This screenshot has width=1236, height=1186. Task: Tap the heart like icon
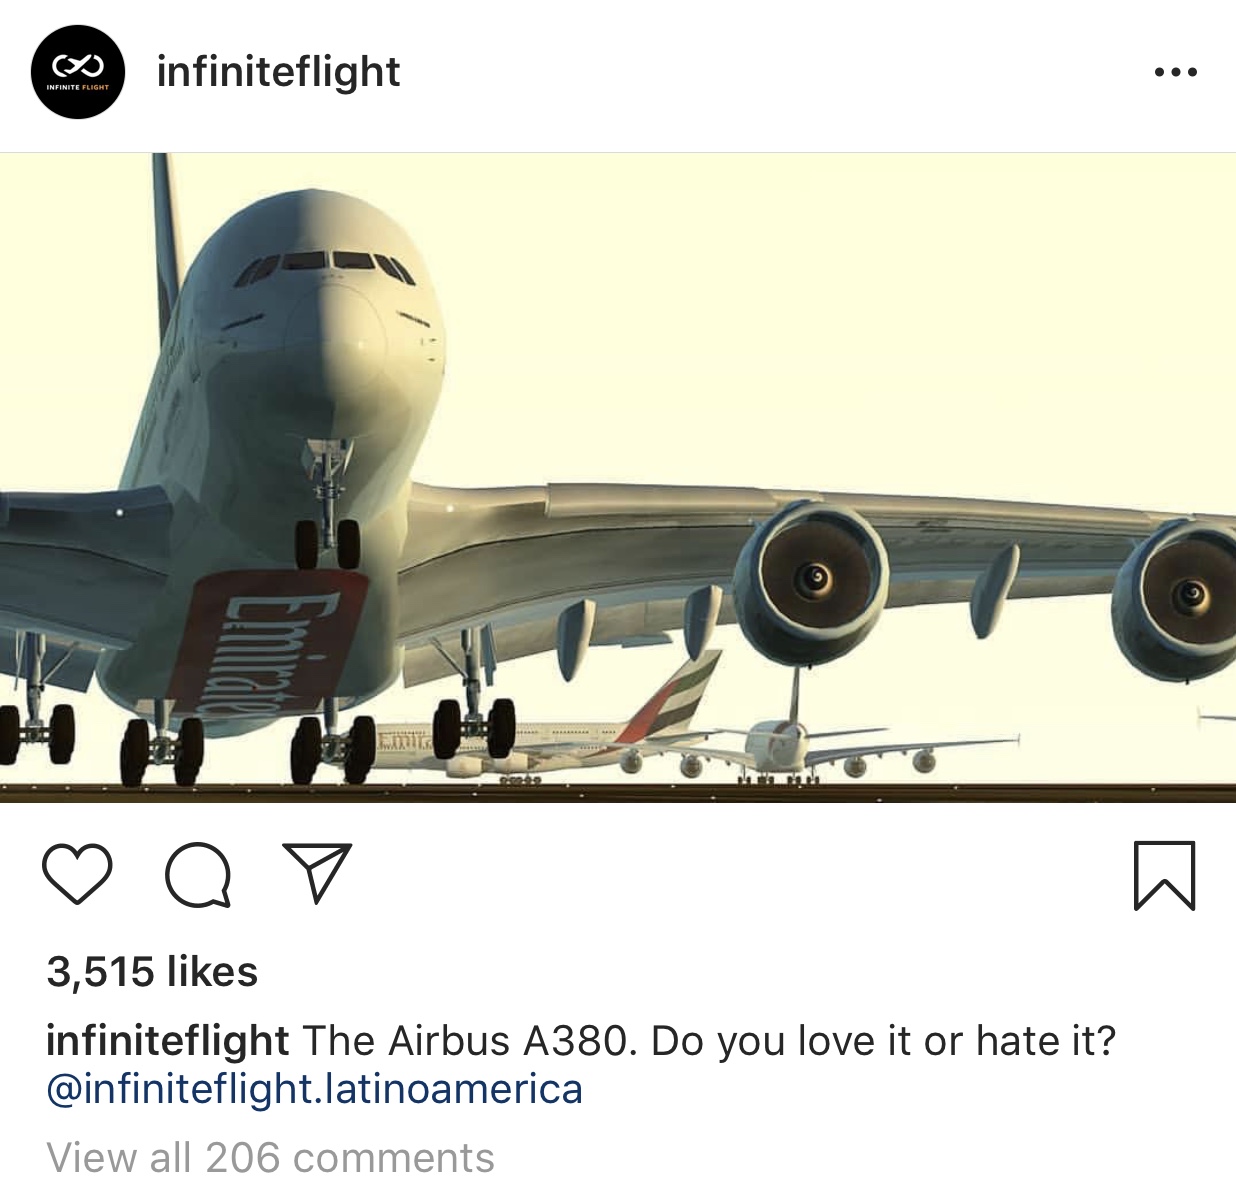(x=77, y=875)
